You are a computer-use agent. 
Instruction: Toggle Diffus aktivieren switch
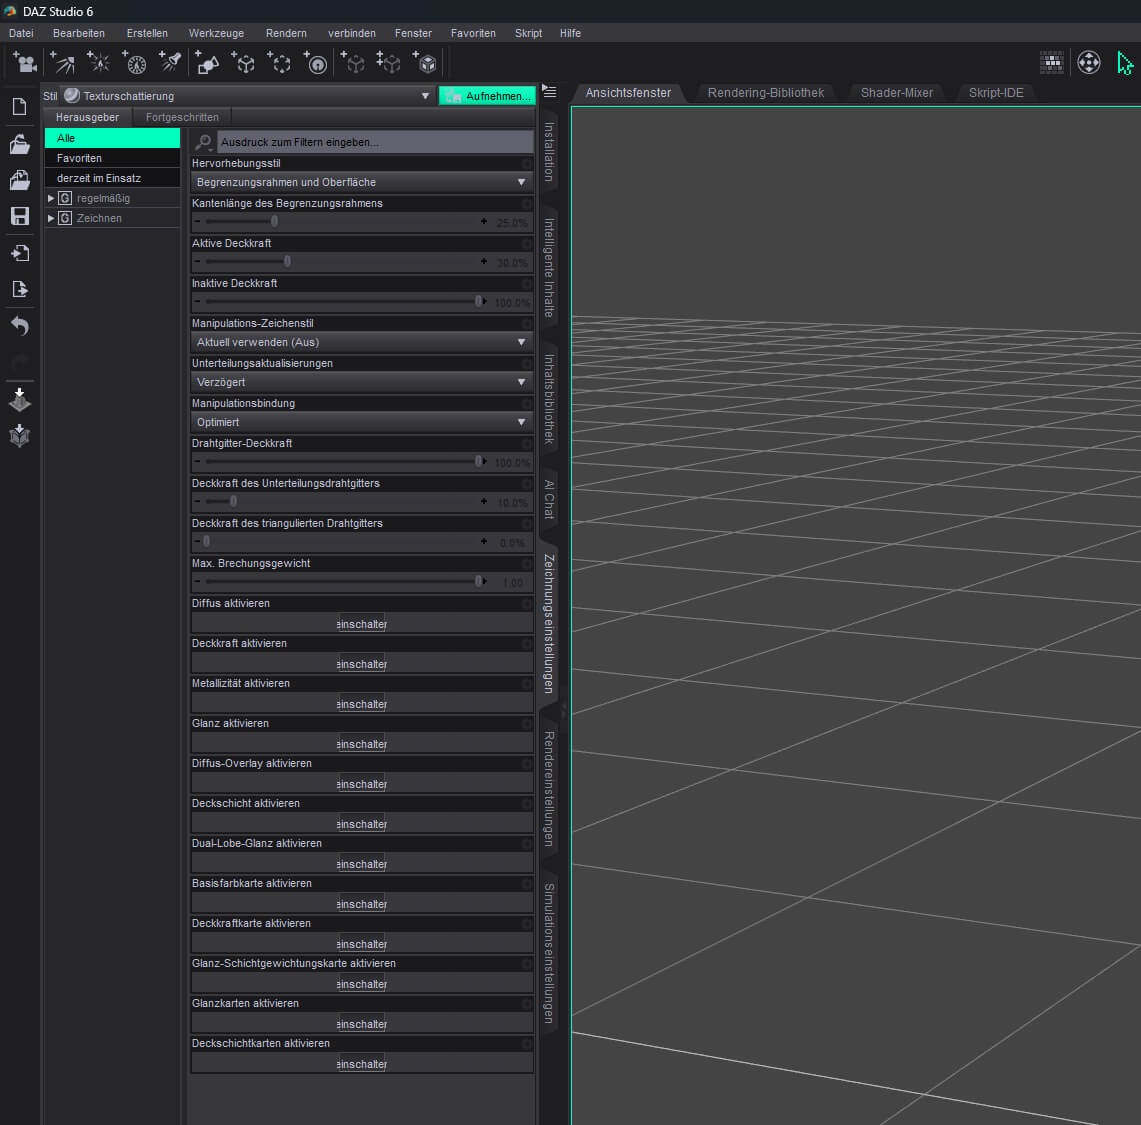[362, 624]
